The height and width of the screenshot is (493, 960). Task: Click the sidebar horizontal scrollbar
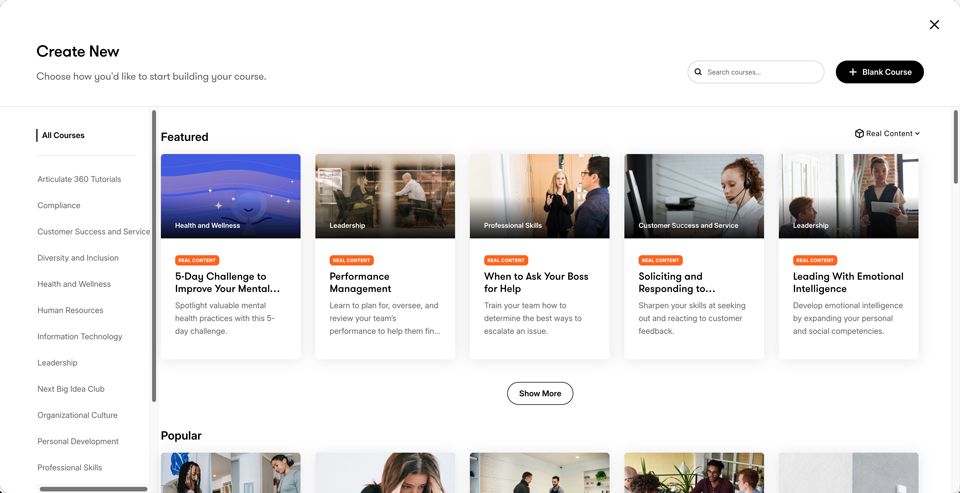[x=94, y=489]
